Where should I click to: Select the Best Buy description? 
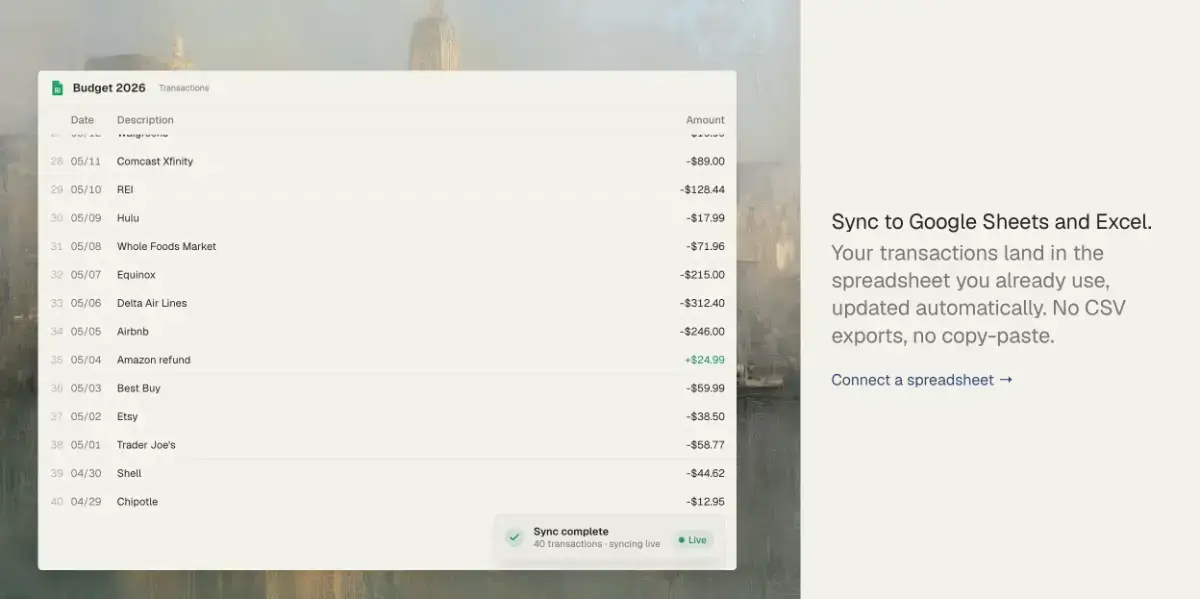point(139,388)
